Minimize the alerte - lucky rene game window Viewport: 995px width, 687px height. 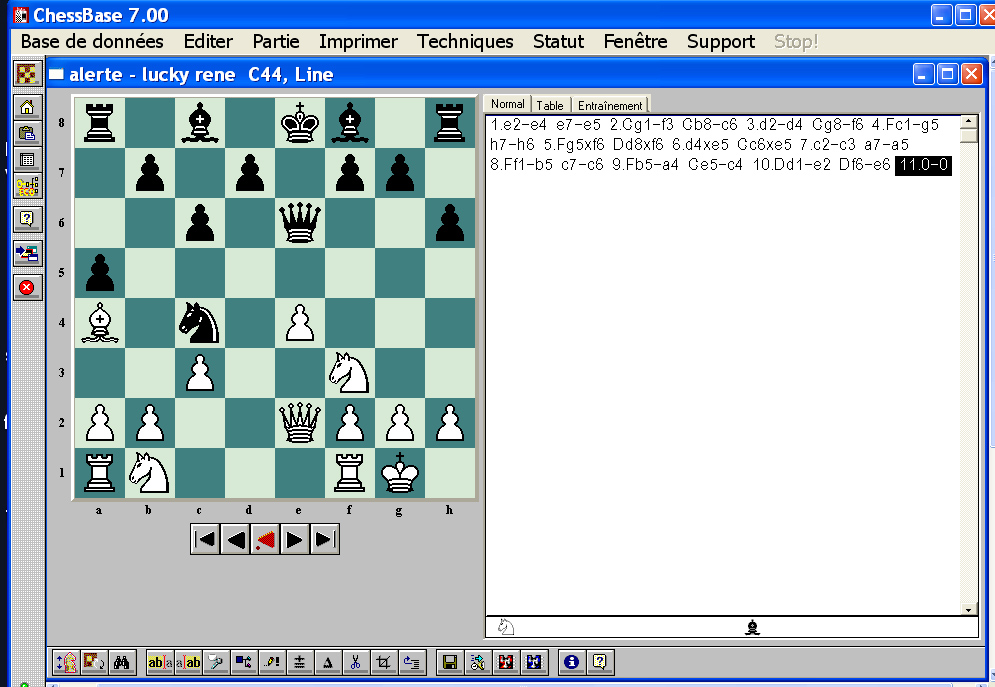tap(923, 74)
